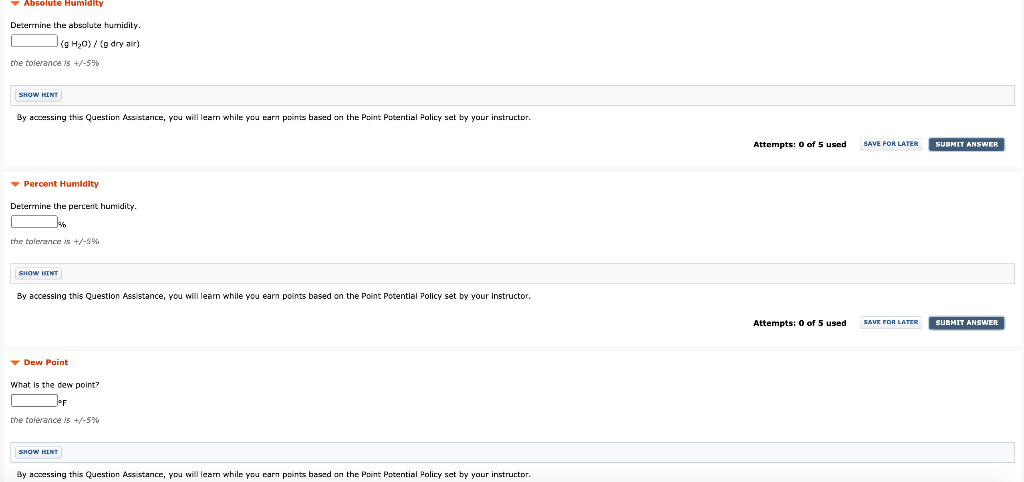Image resolution: width=1024 pixels, height=482 pixels.
Task: Click the percent humidity answer input field
Action: [35, 222]
